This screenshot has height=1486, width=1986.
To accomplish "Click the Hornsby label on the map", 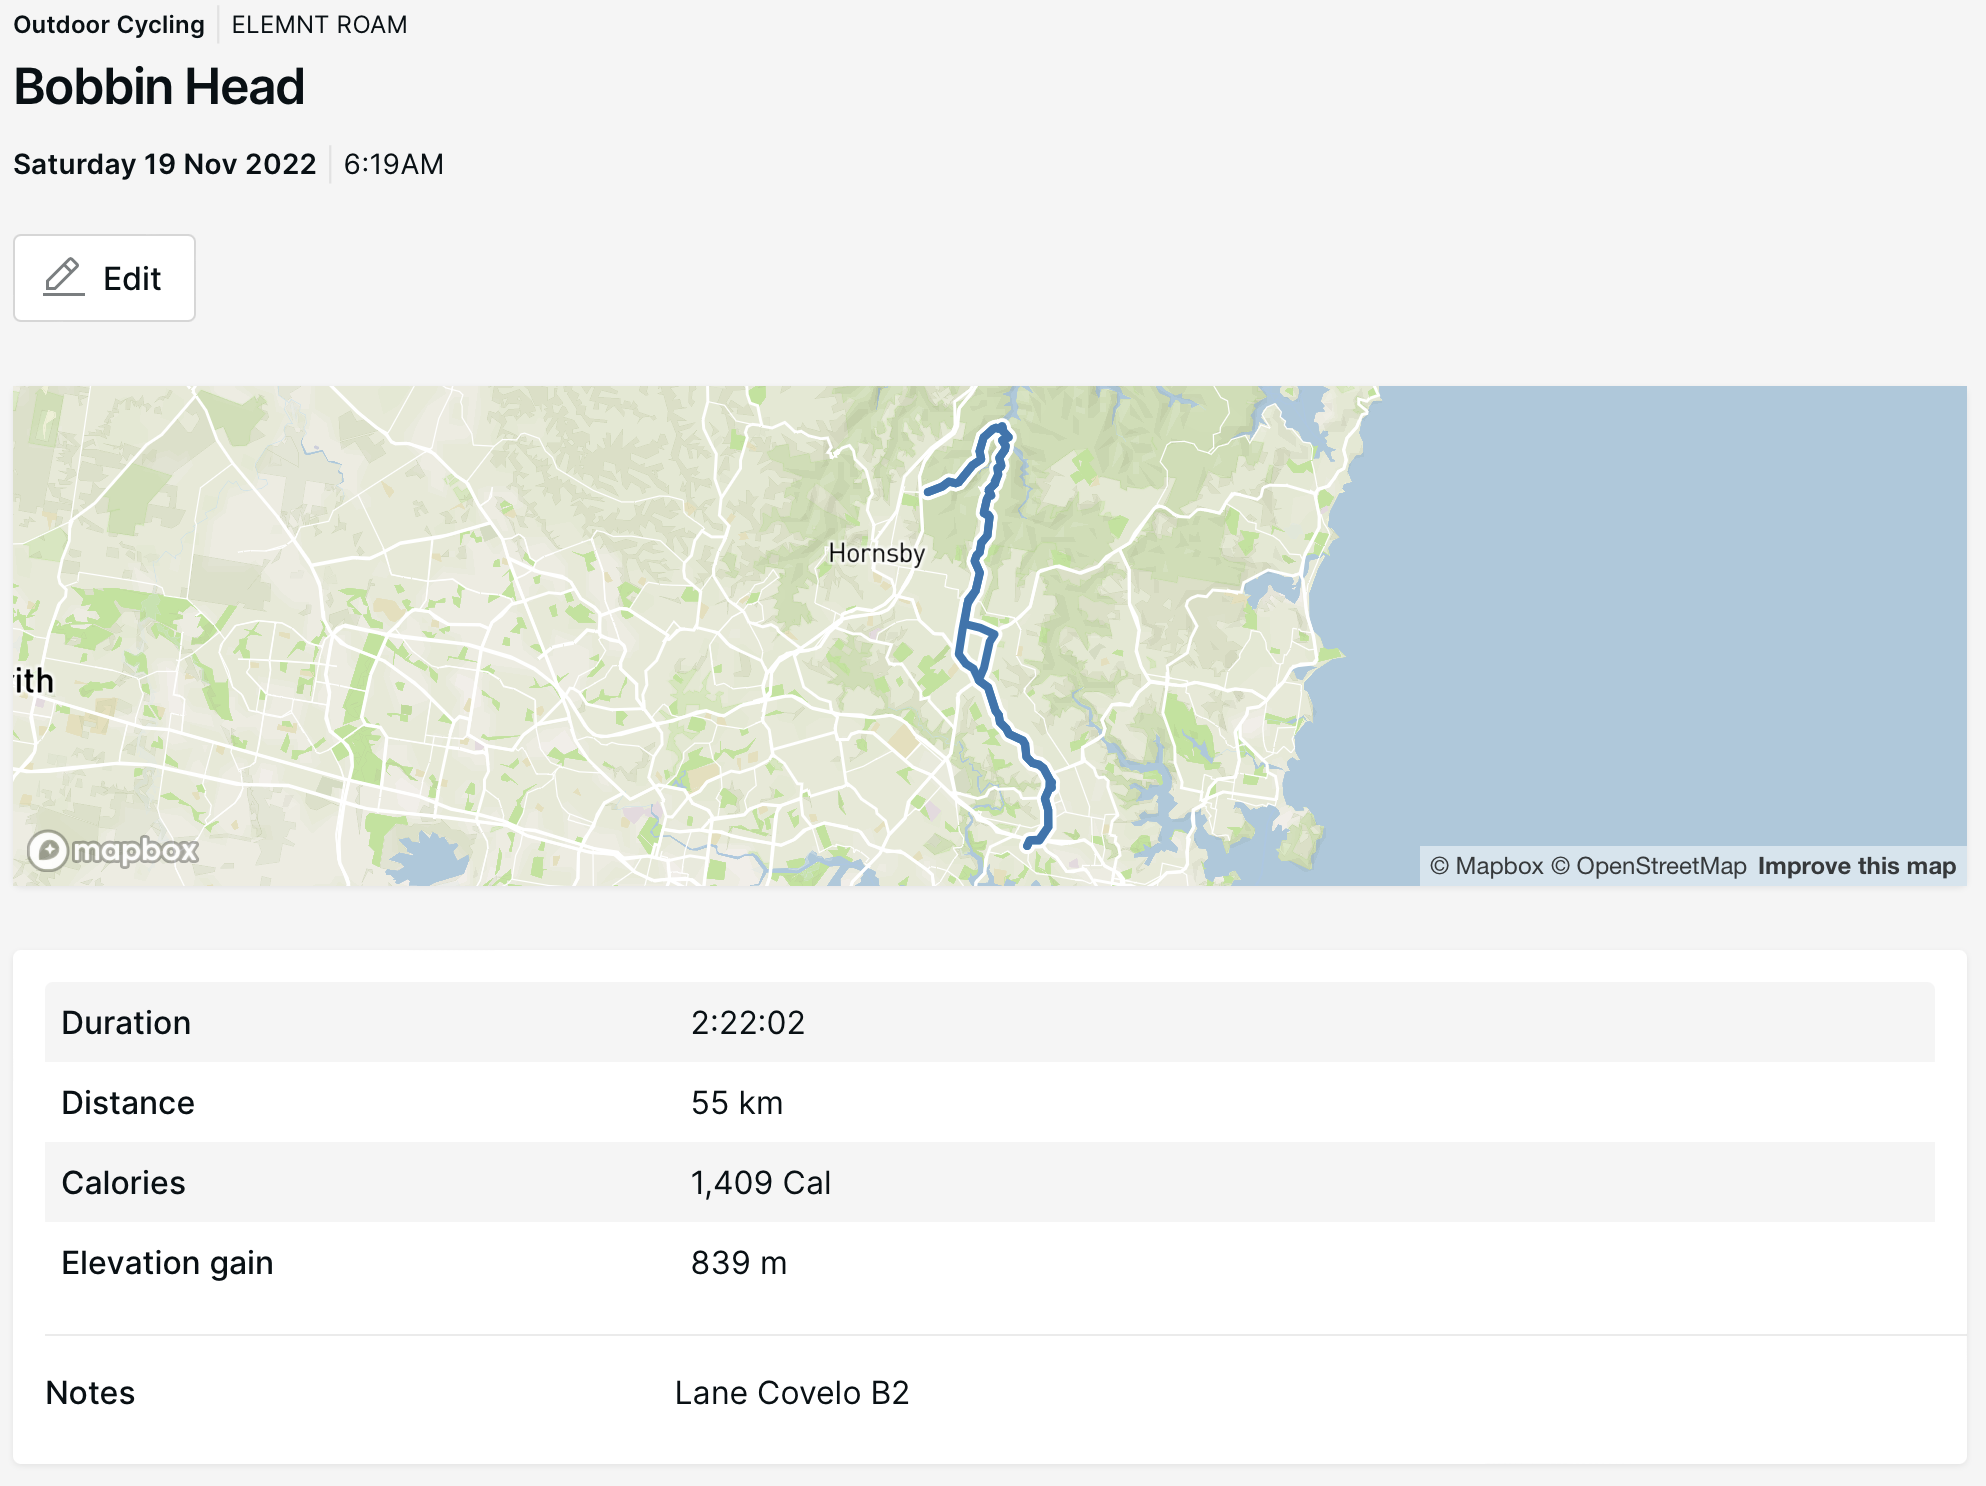I will tap(876, 553).
